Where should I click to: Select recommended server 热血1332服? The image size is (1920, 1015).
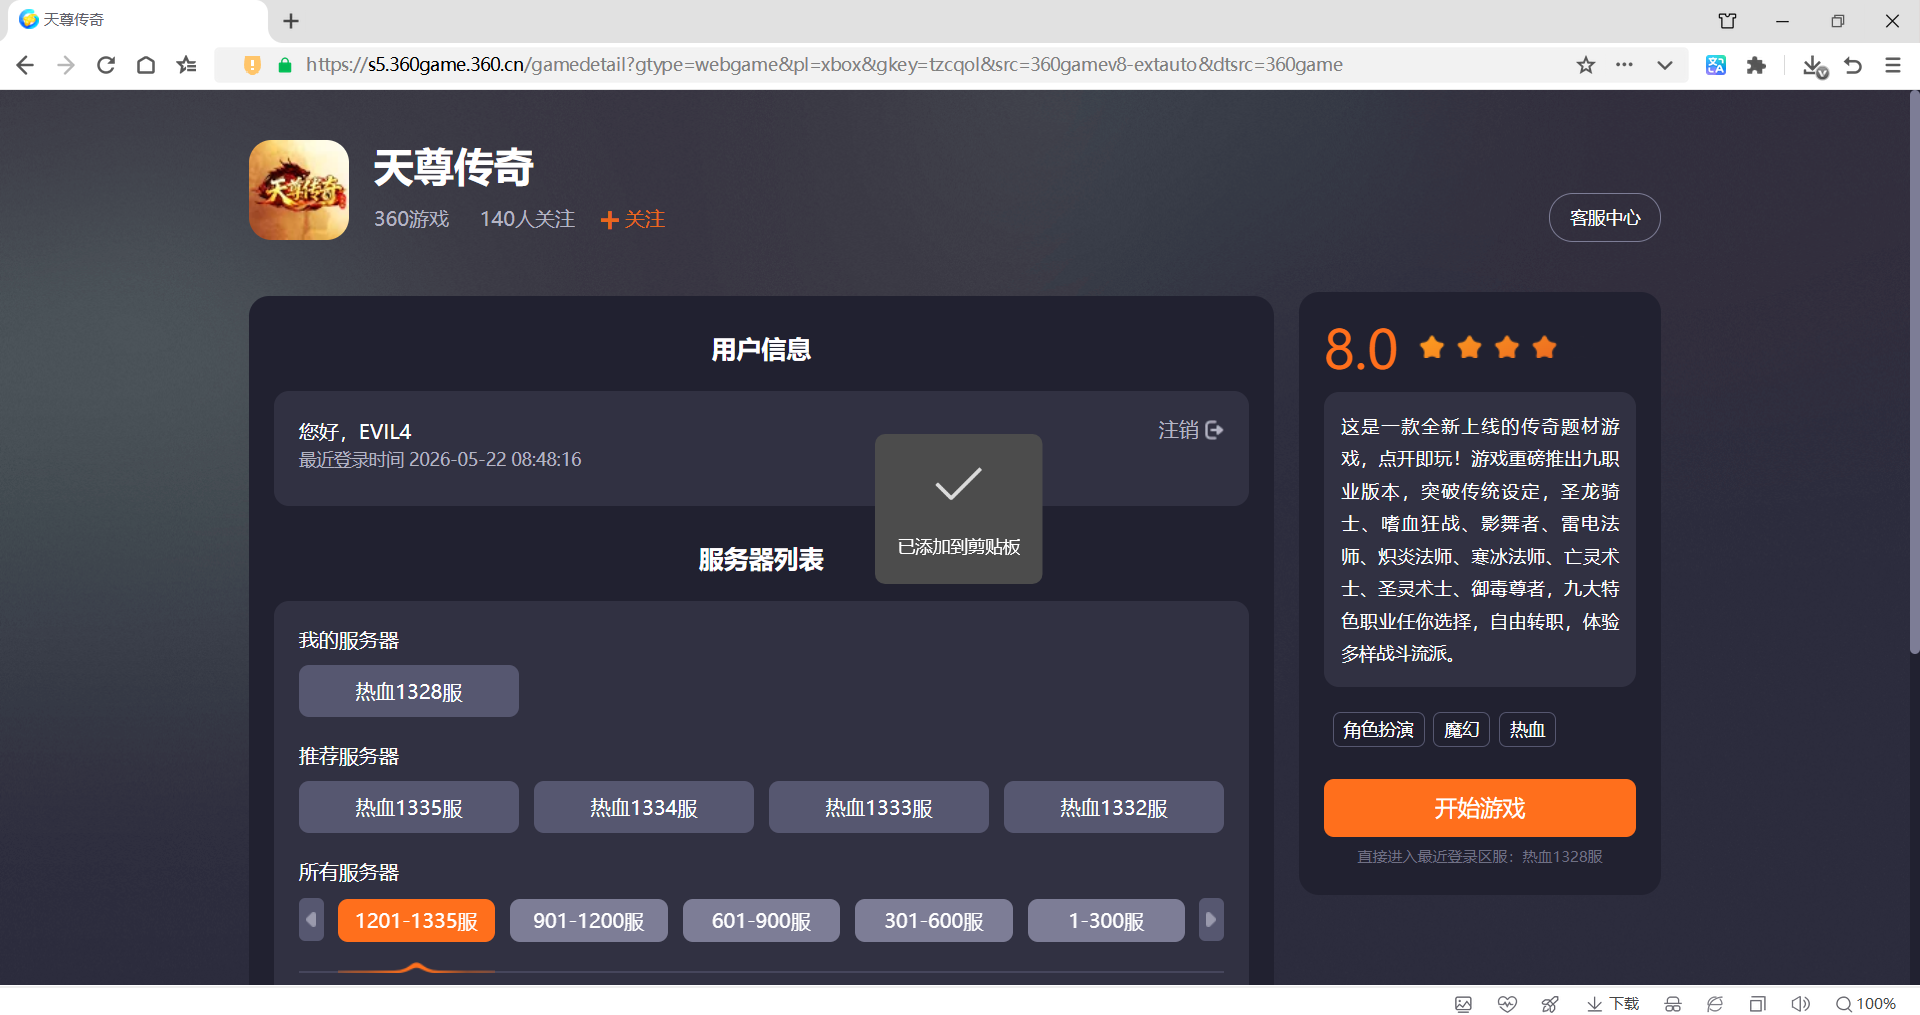[x=1113, y=807]
